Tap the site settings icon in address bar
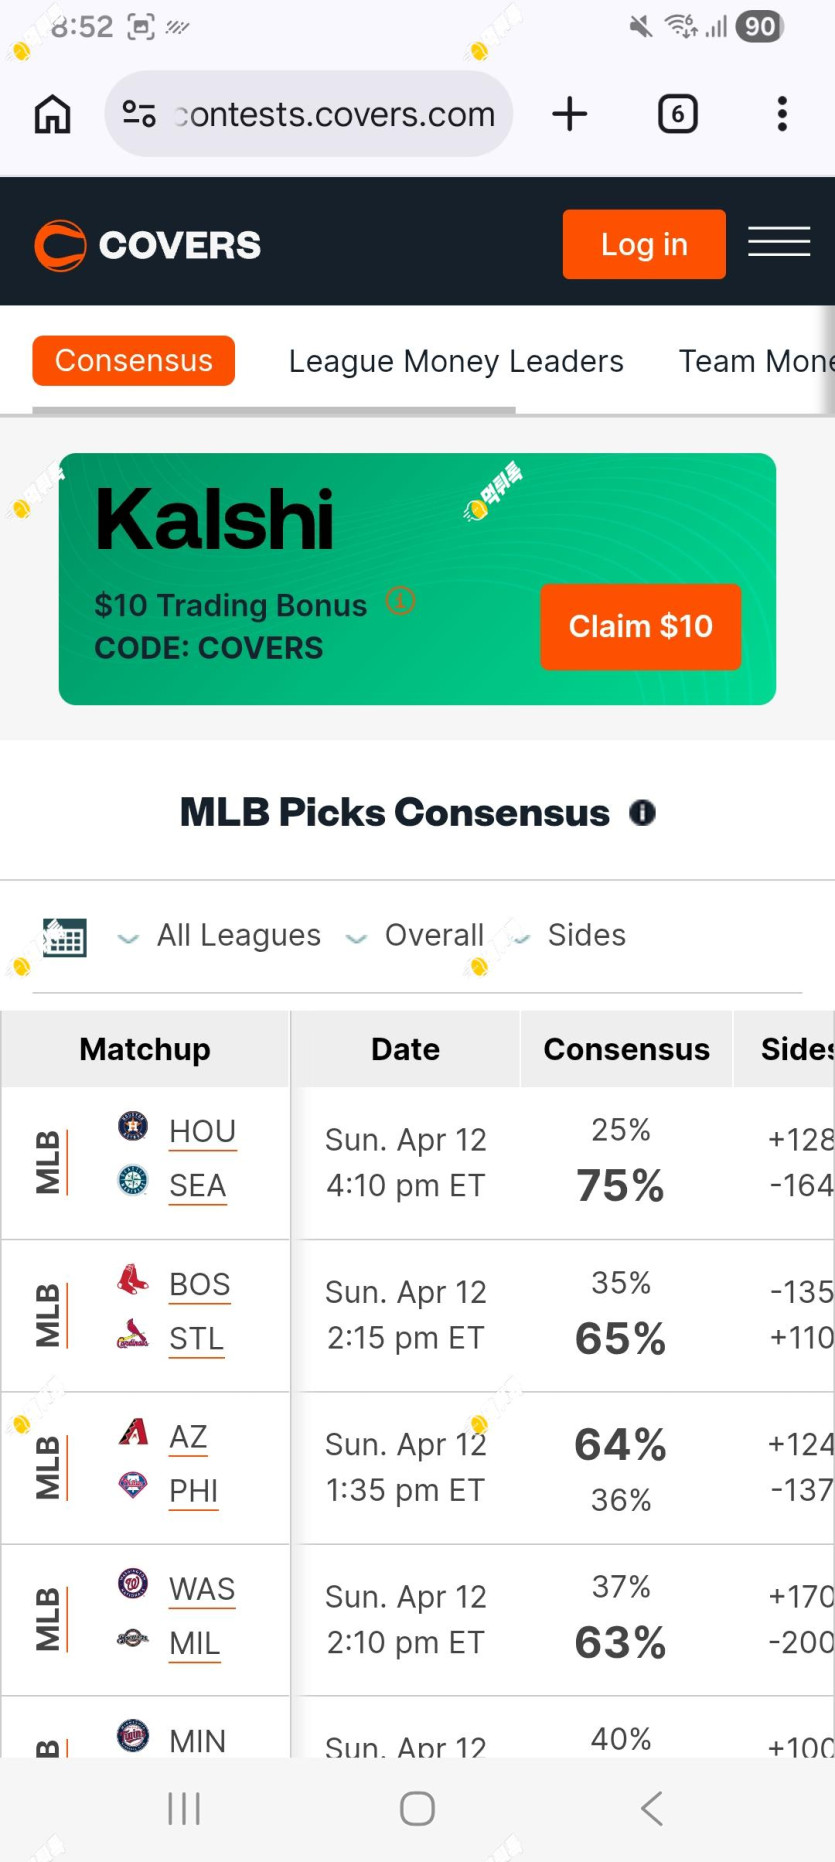Screen dimensions: 835x1862 pos(139,114)
